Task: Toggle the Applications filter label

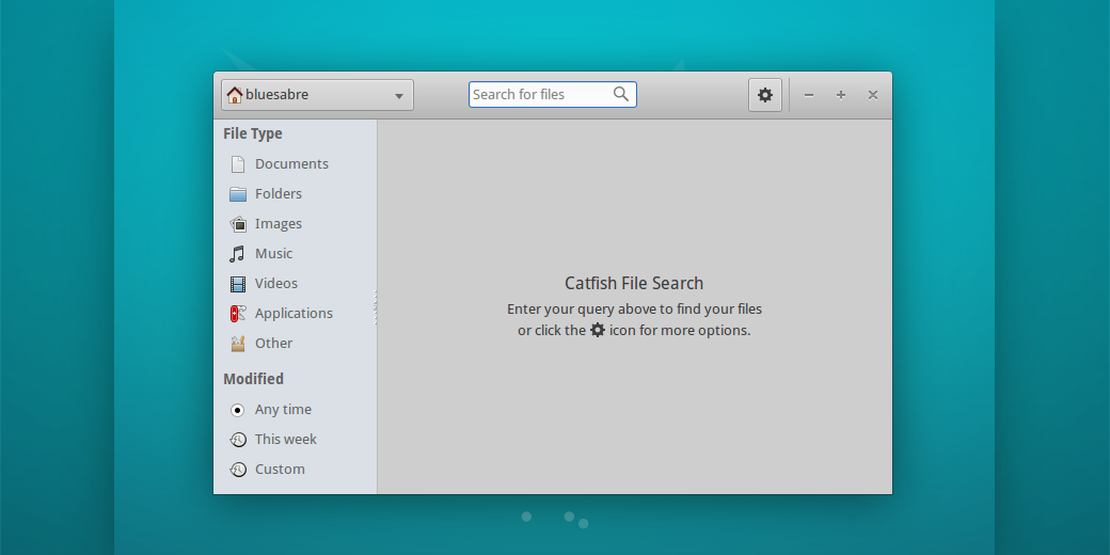Action: click(294, 314)
